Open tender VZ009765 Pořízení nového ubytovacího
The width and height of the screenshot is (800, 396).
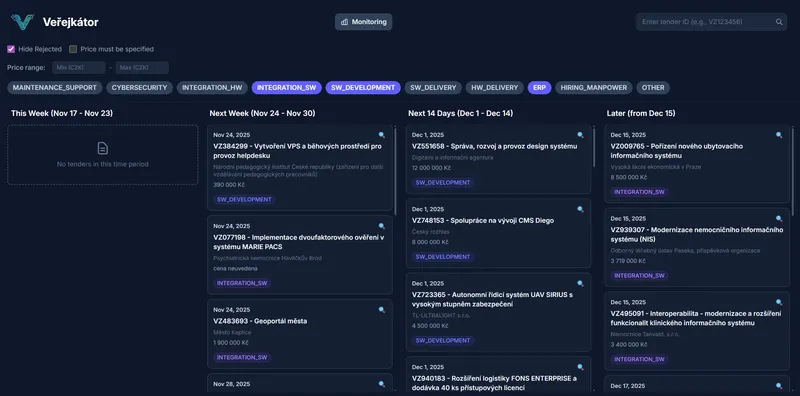[677, 151]
